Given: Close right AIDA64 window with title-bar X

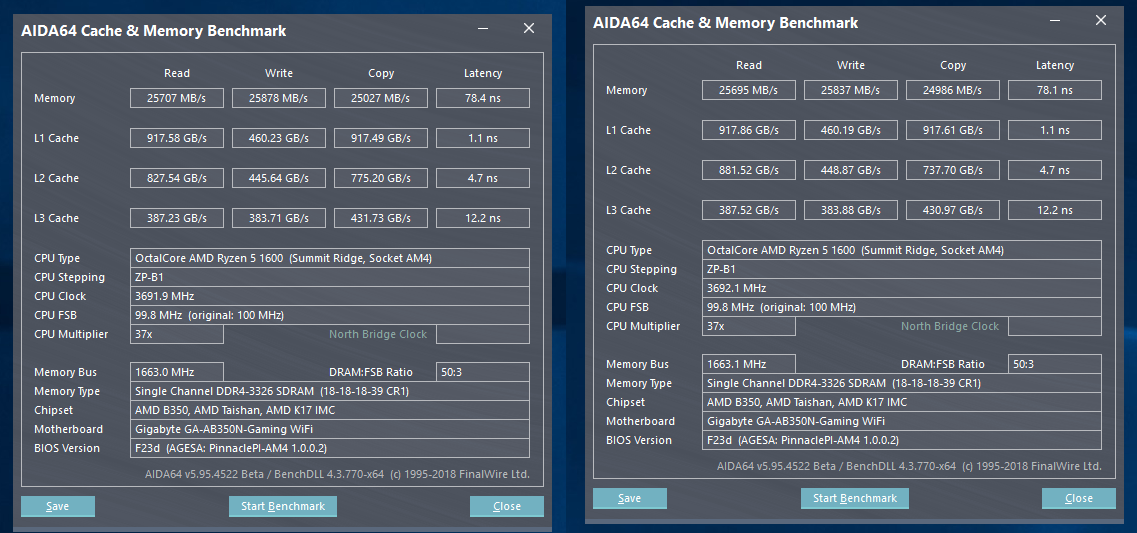Looking at the screenshot, I should coord(1101,21).
